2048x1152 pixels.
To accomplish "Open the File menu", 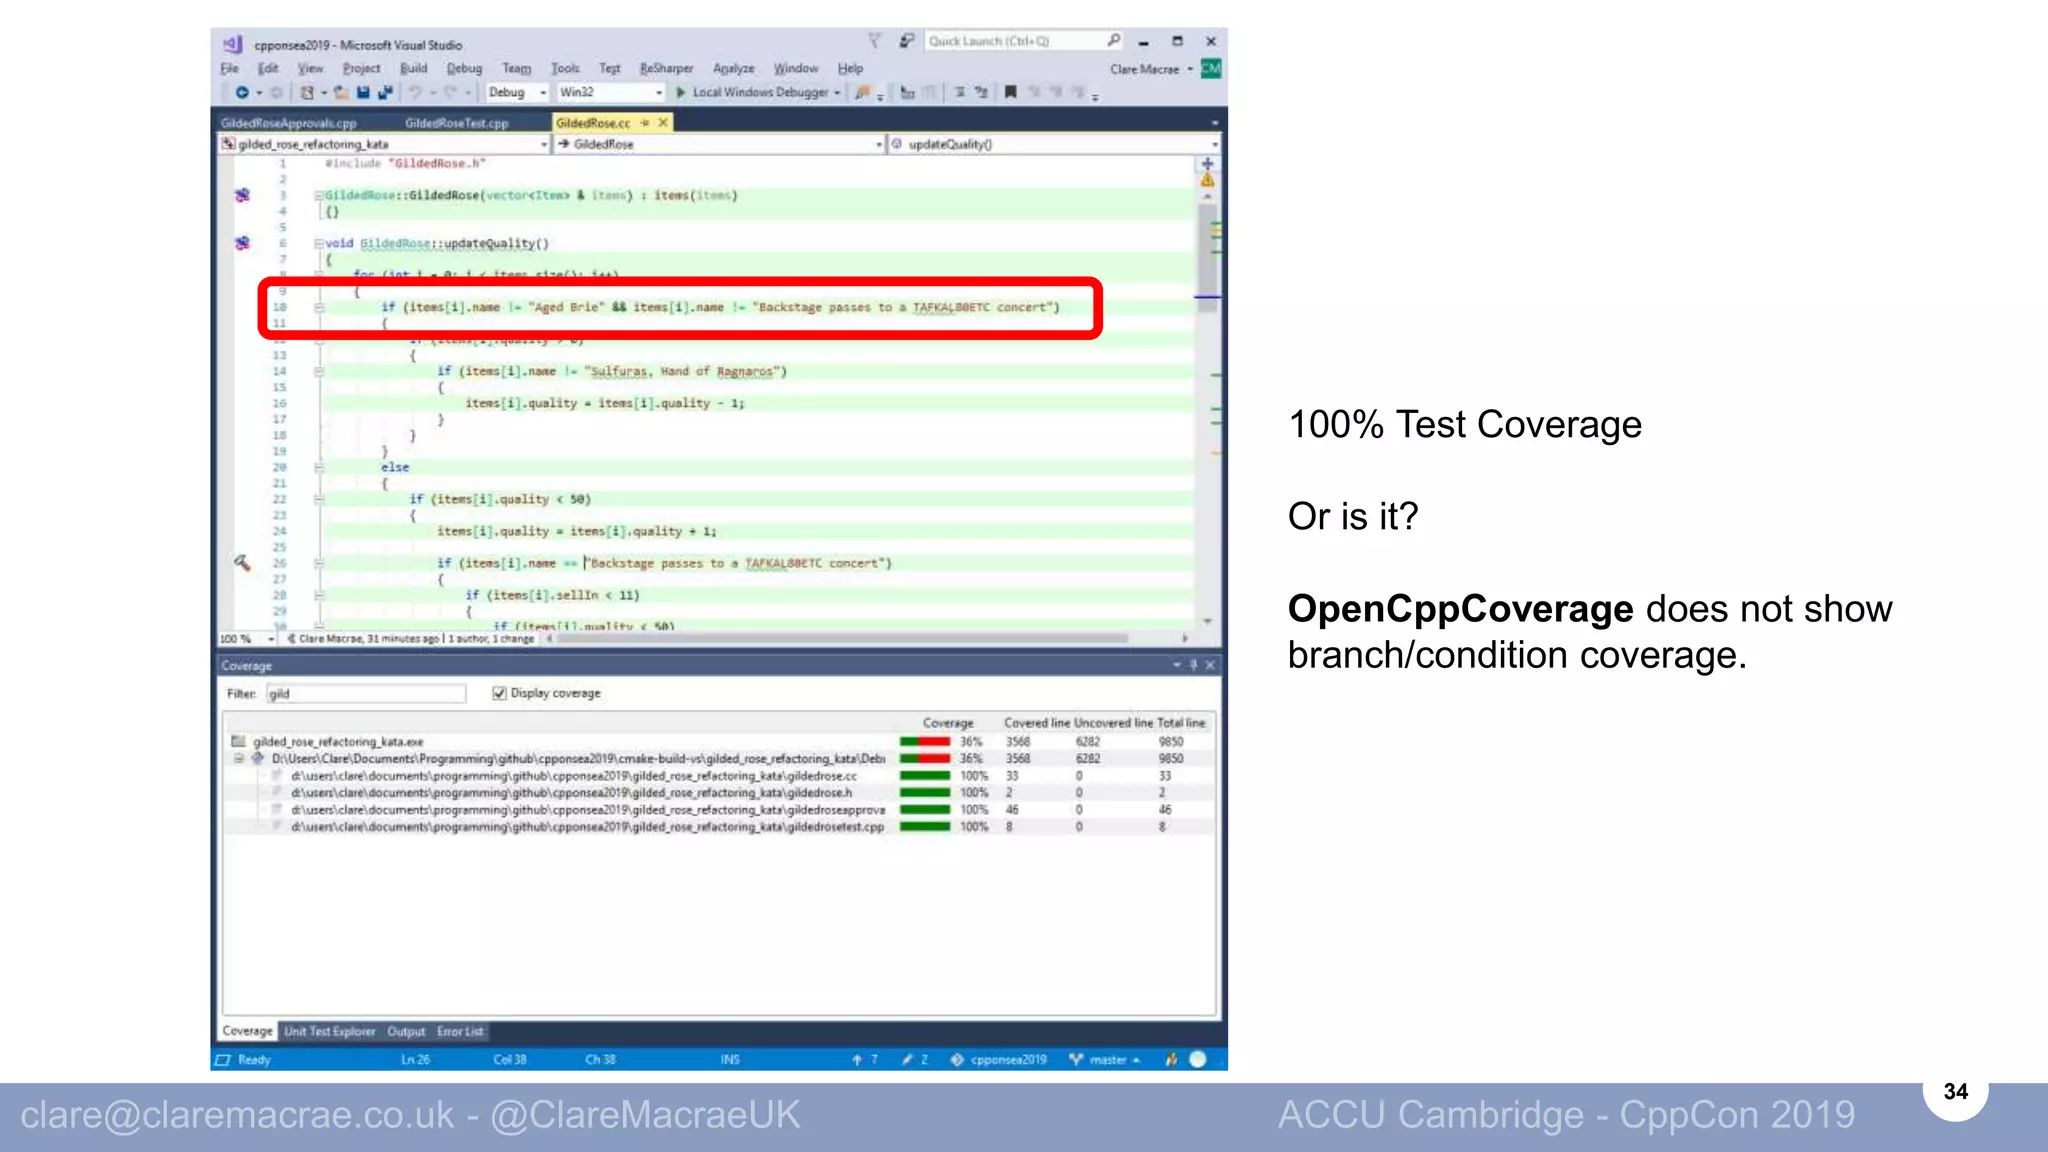I will pyautogui.click(x=229, y=68).
